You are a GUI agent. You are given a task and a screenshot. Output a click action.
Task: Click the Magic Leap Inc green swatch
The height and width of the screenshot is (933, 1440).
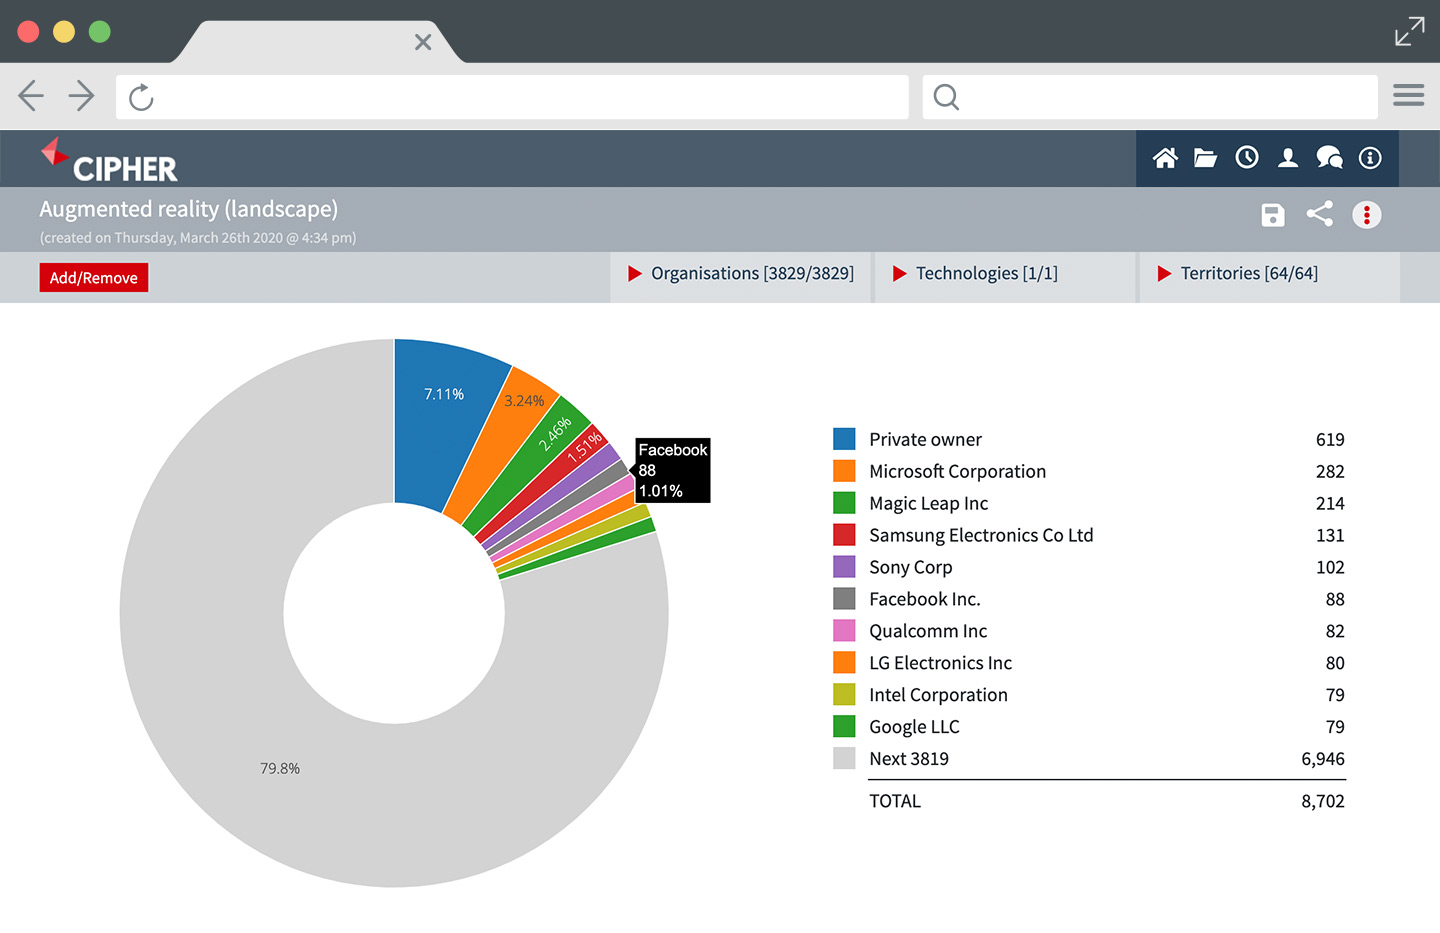[844, 503]
